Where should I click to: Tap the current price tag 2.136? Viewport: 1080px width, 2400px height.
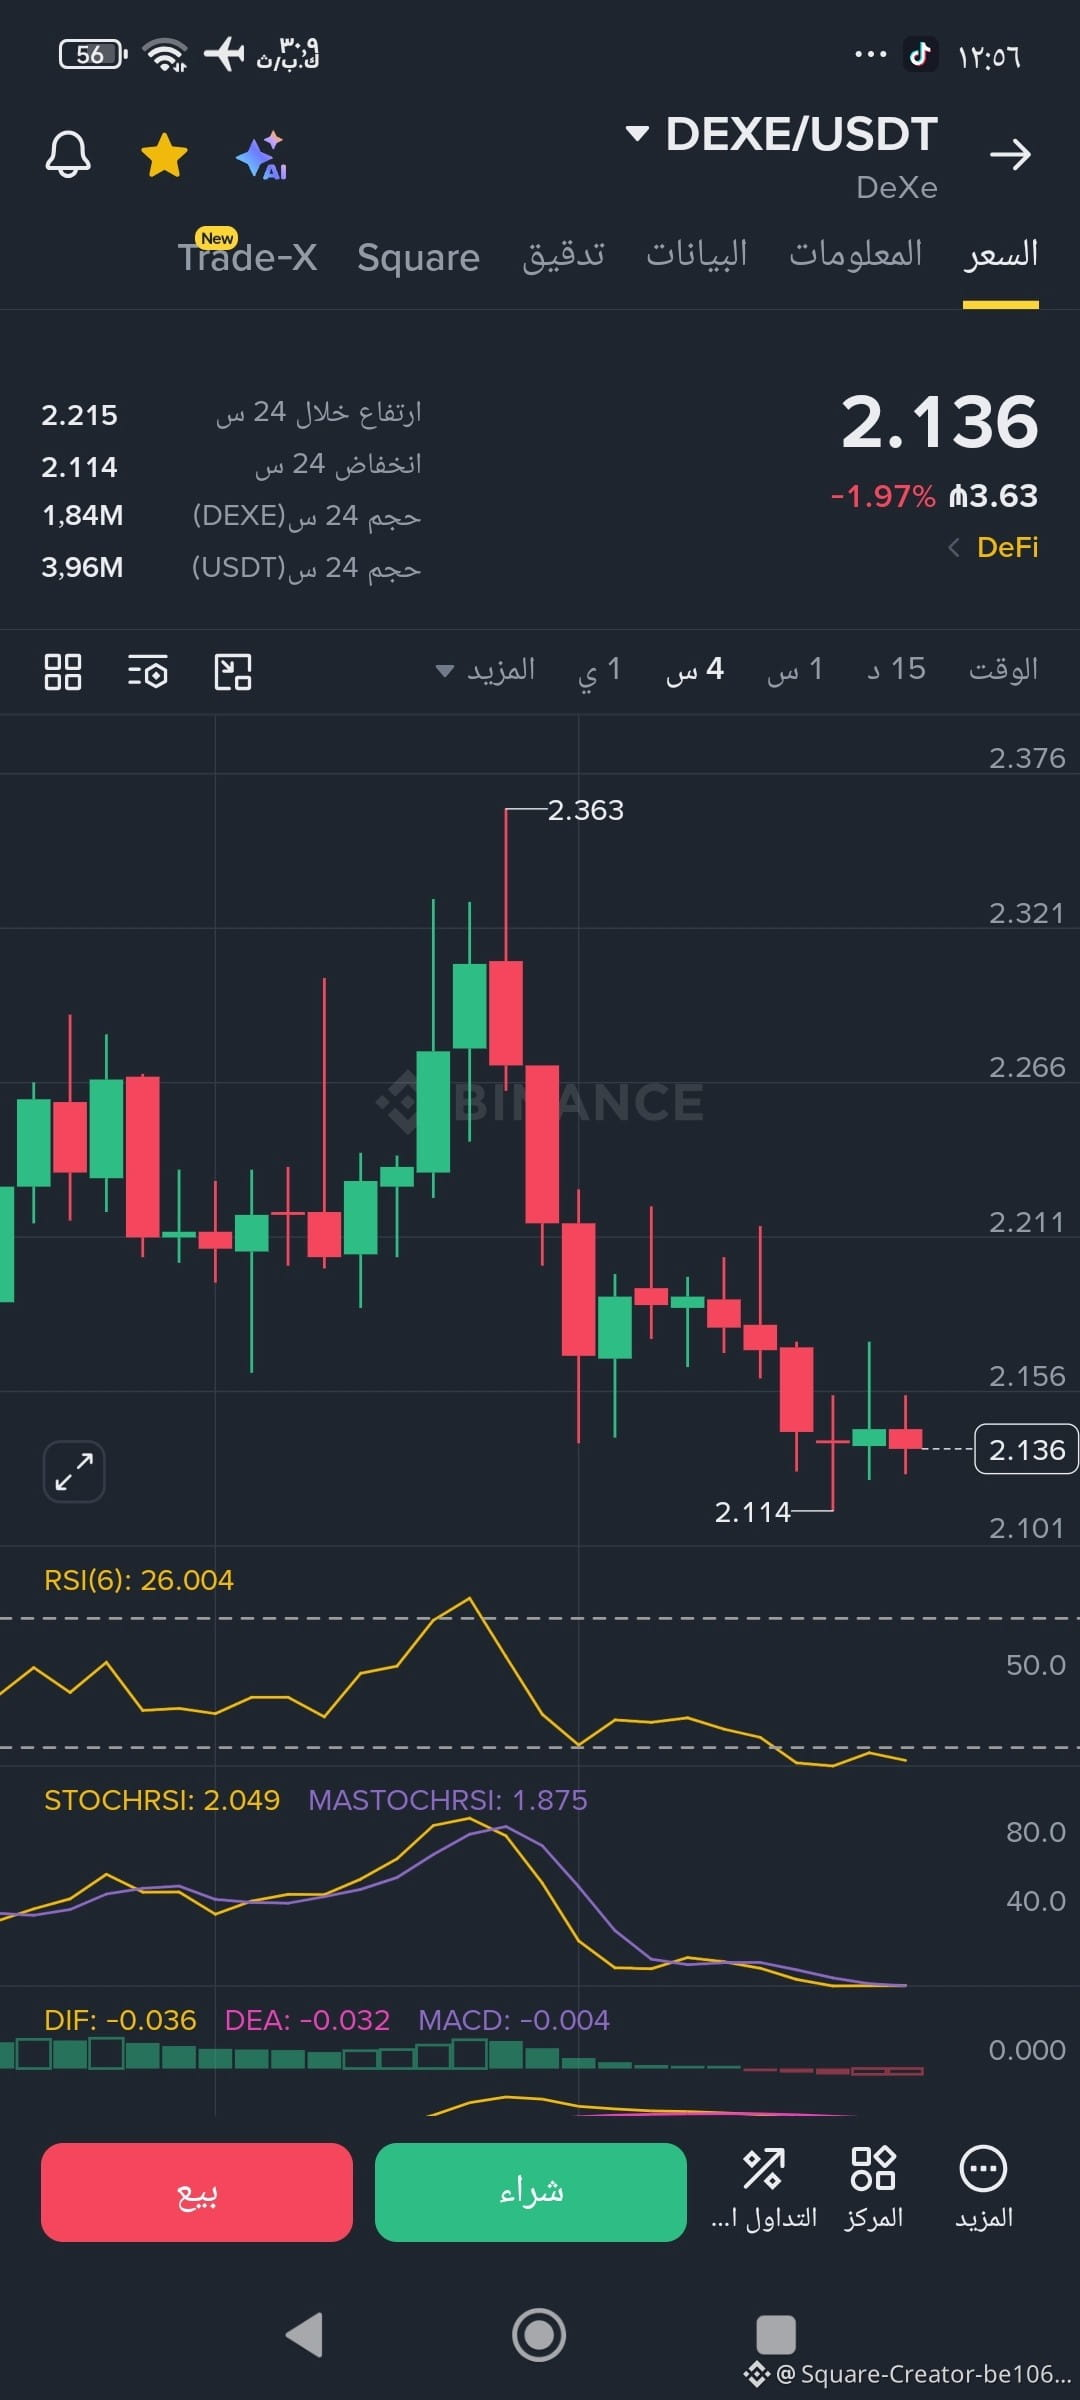tap(1026, 1449)
